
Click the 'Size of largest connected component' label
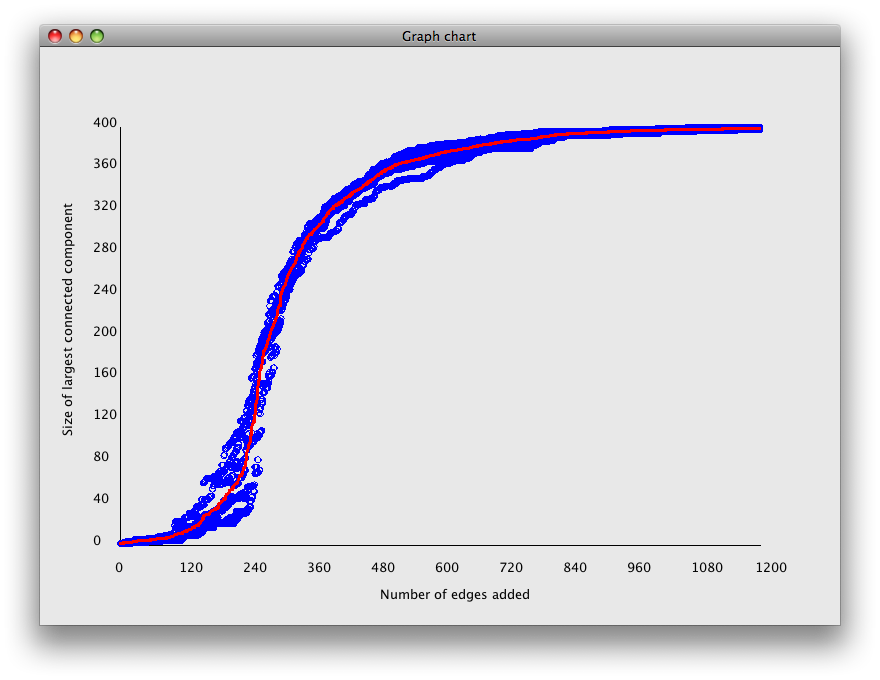(68, 319)
